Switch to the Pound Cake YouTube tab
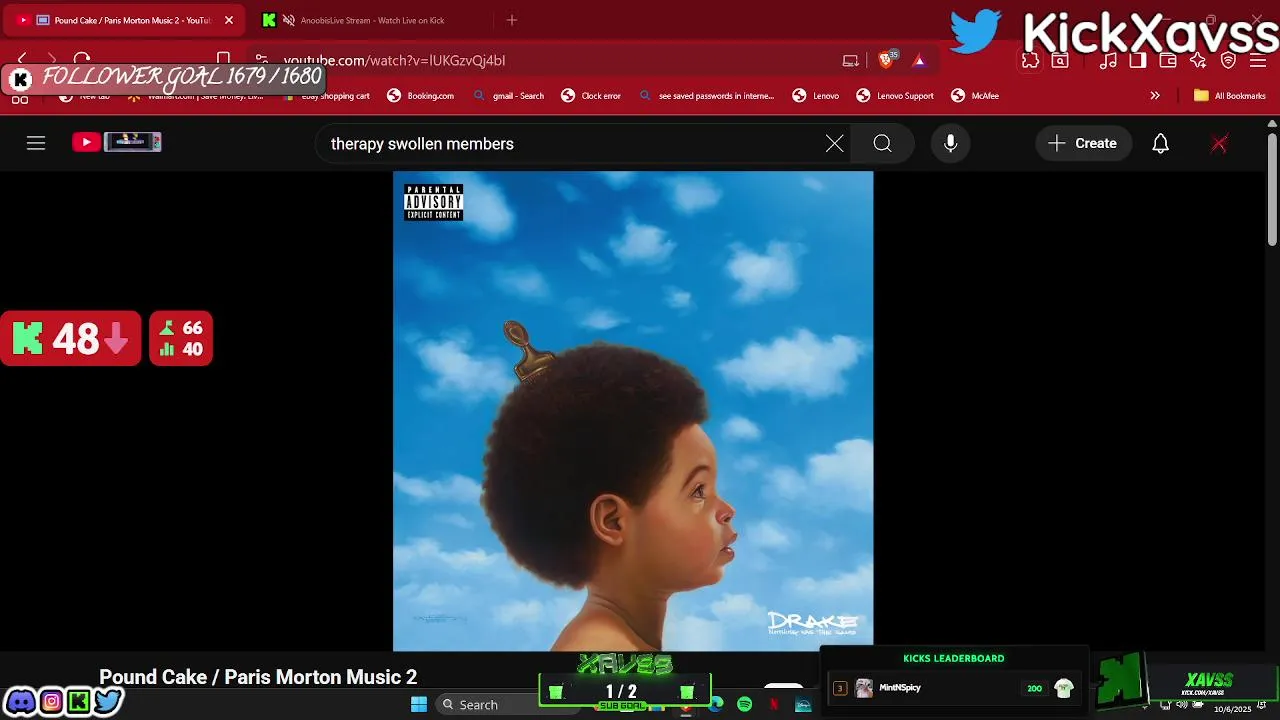Viewport: 1280px width, 720px height. click(125, 20)
